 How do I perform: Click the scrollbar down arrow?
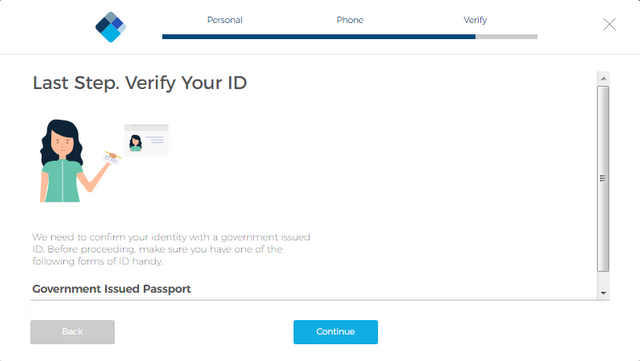tap(603, 293)
